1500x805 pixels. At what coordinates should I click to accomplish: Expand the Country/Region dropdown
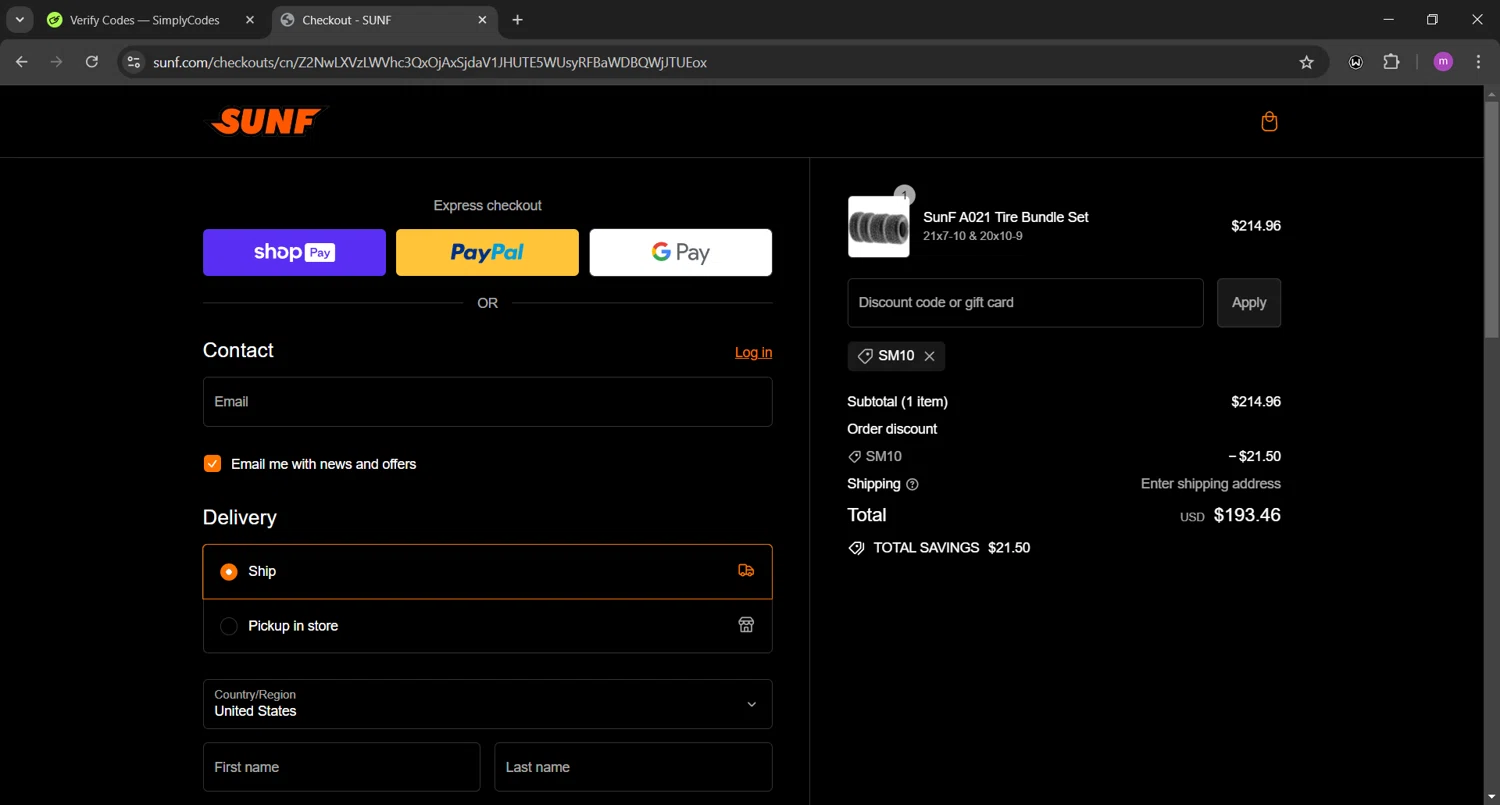pos(488,704)
